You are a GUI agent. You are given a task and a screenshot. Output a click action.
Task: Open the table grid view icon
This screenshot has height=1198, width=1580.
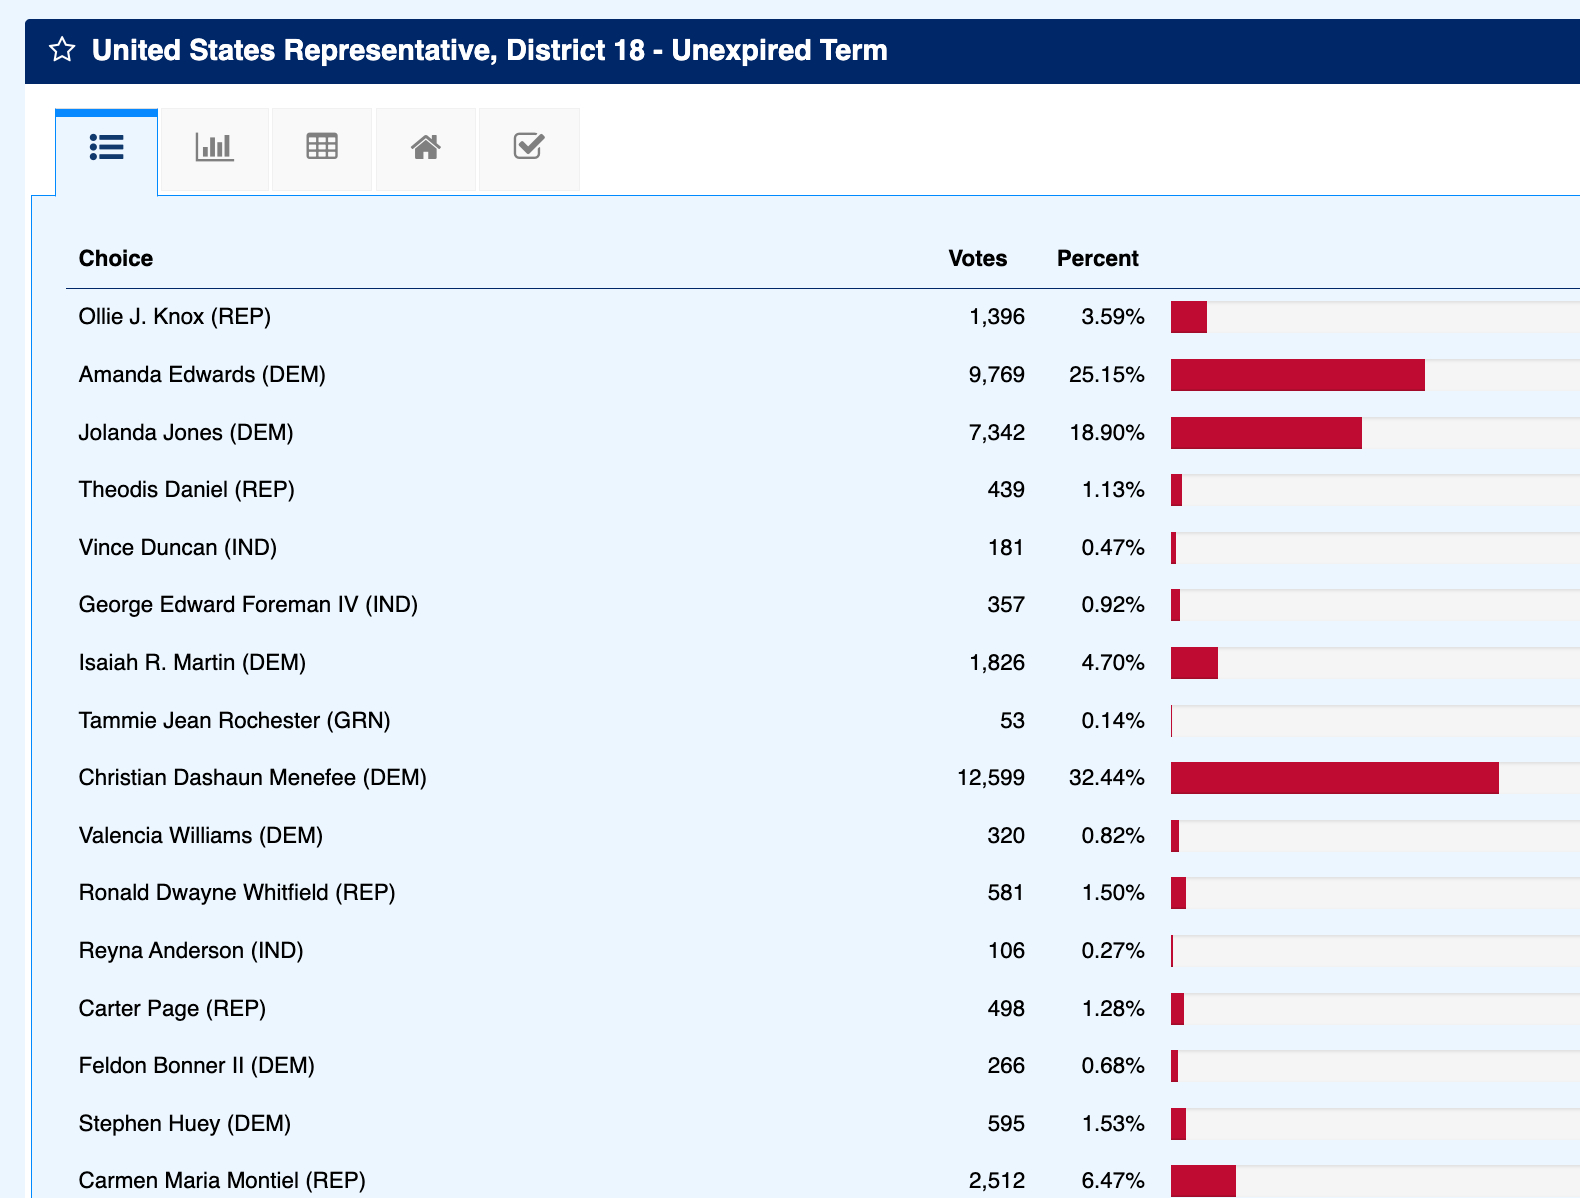pyautogui.click(x=321, y=148)
